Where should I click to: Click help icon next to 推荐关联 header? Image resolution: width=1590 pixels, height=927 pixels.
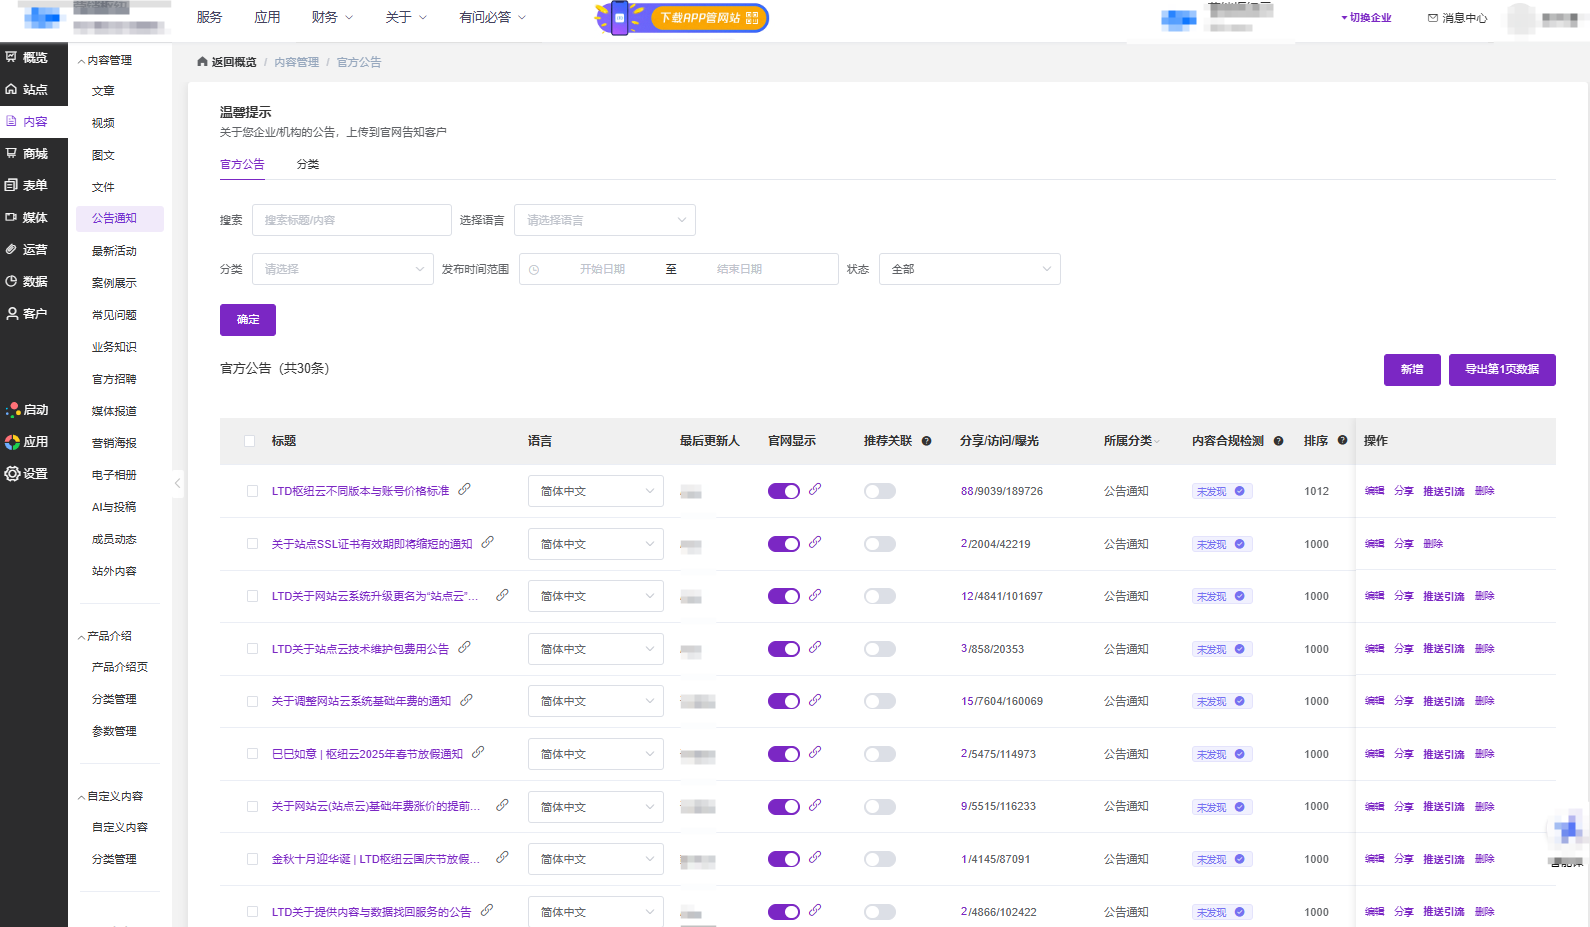tap(926, 441)
